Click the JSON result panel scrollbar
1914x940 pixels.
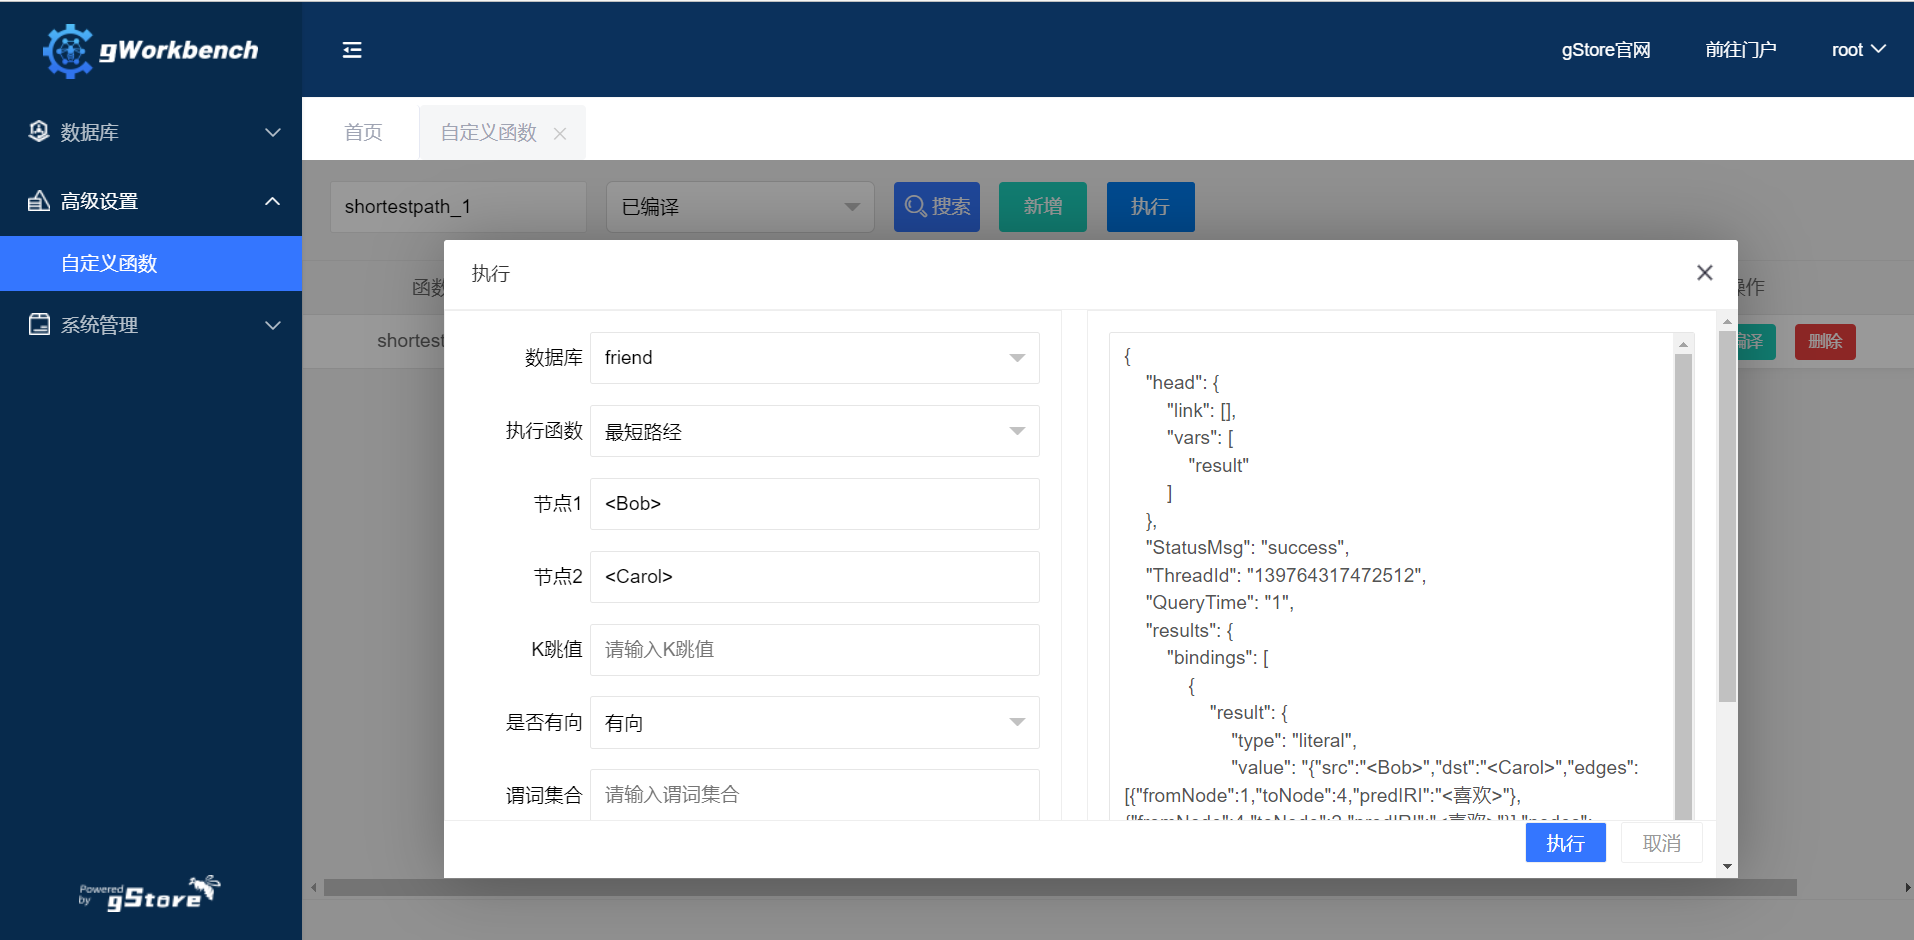point(1683,580)
